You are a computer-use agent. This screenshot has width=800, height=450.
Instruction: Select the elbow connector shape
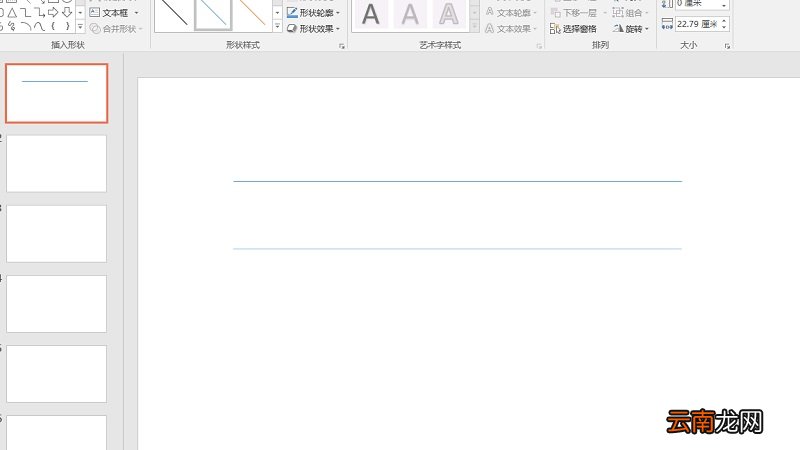[26, 13]
